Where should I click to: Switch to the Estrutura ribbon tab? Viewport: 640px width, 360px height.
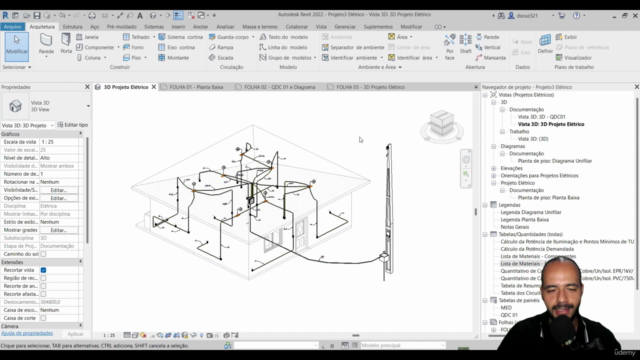click(x=72, y=27)
